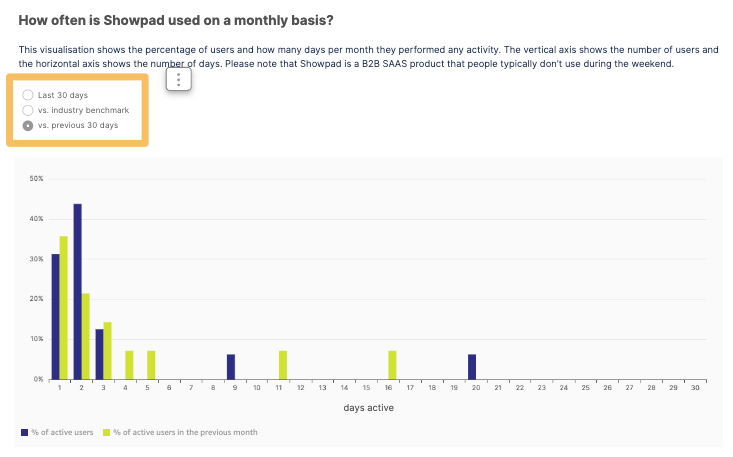Open the three-dot options menu
The width and height of the screenshot is (733, 457).
tap(178, 80)
